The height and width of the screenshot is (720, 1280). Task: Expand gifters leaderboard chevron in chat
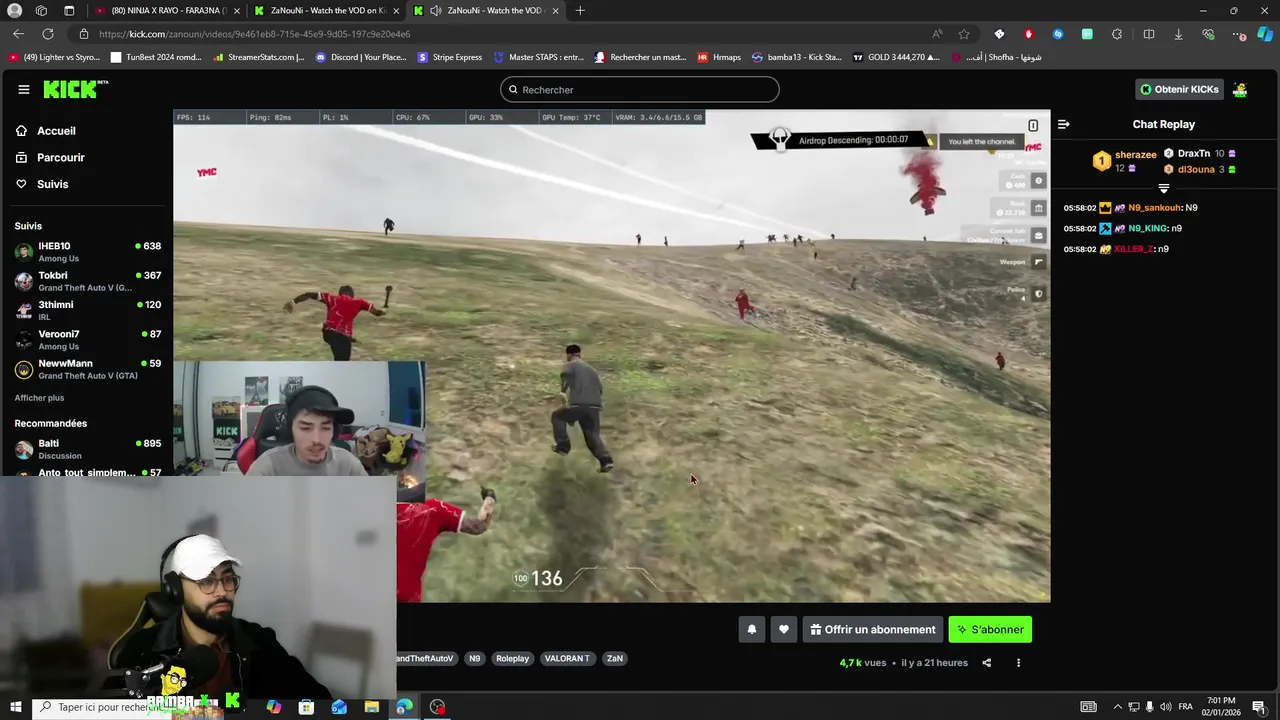point(1163,188)
